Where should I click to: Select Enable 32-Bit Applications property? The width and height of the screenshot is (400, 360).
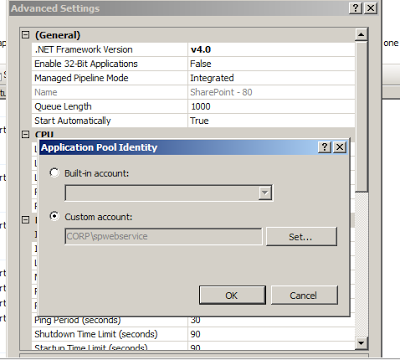[x=86, y=64]
